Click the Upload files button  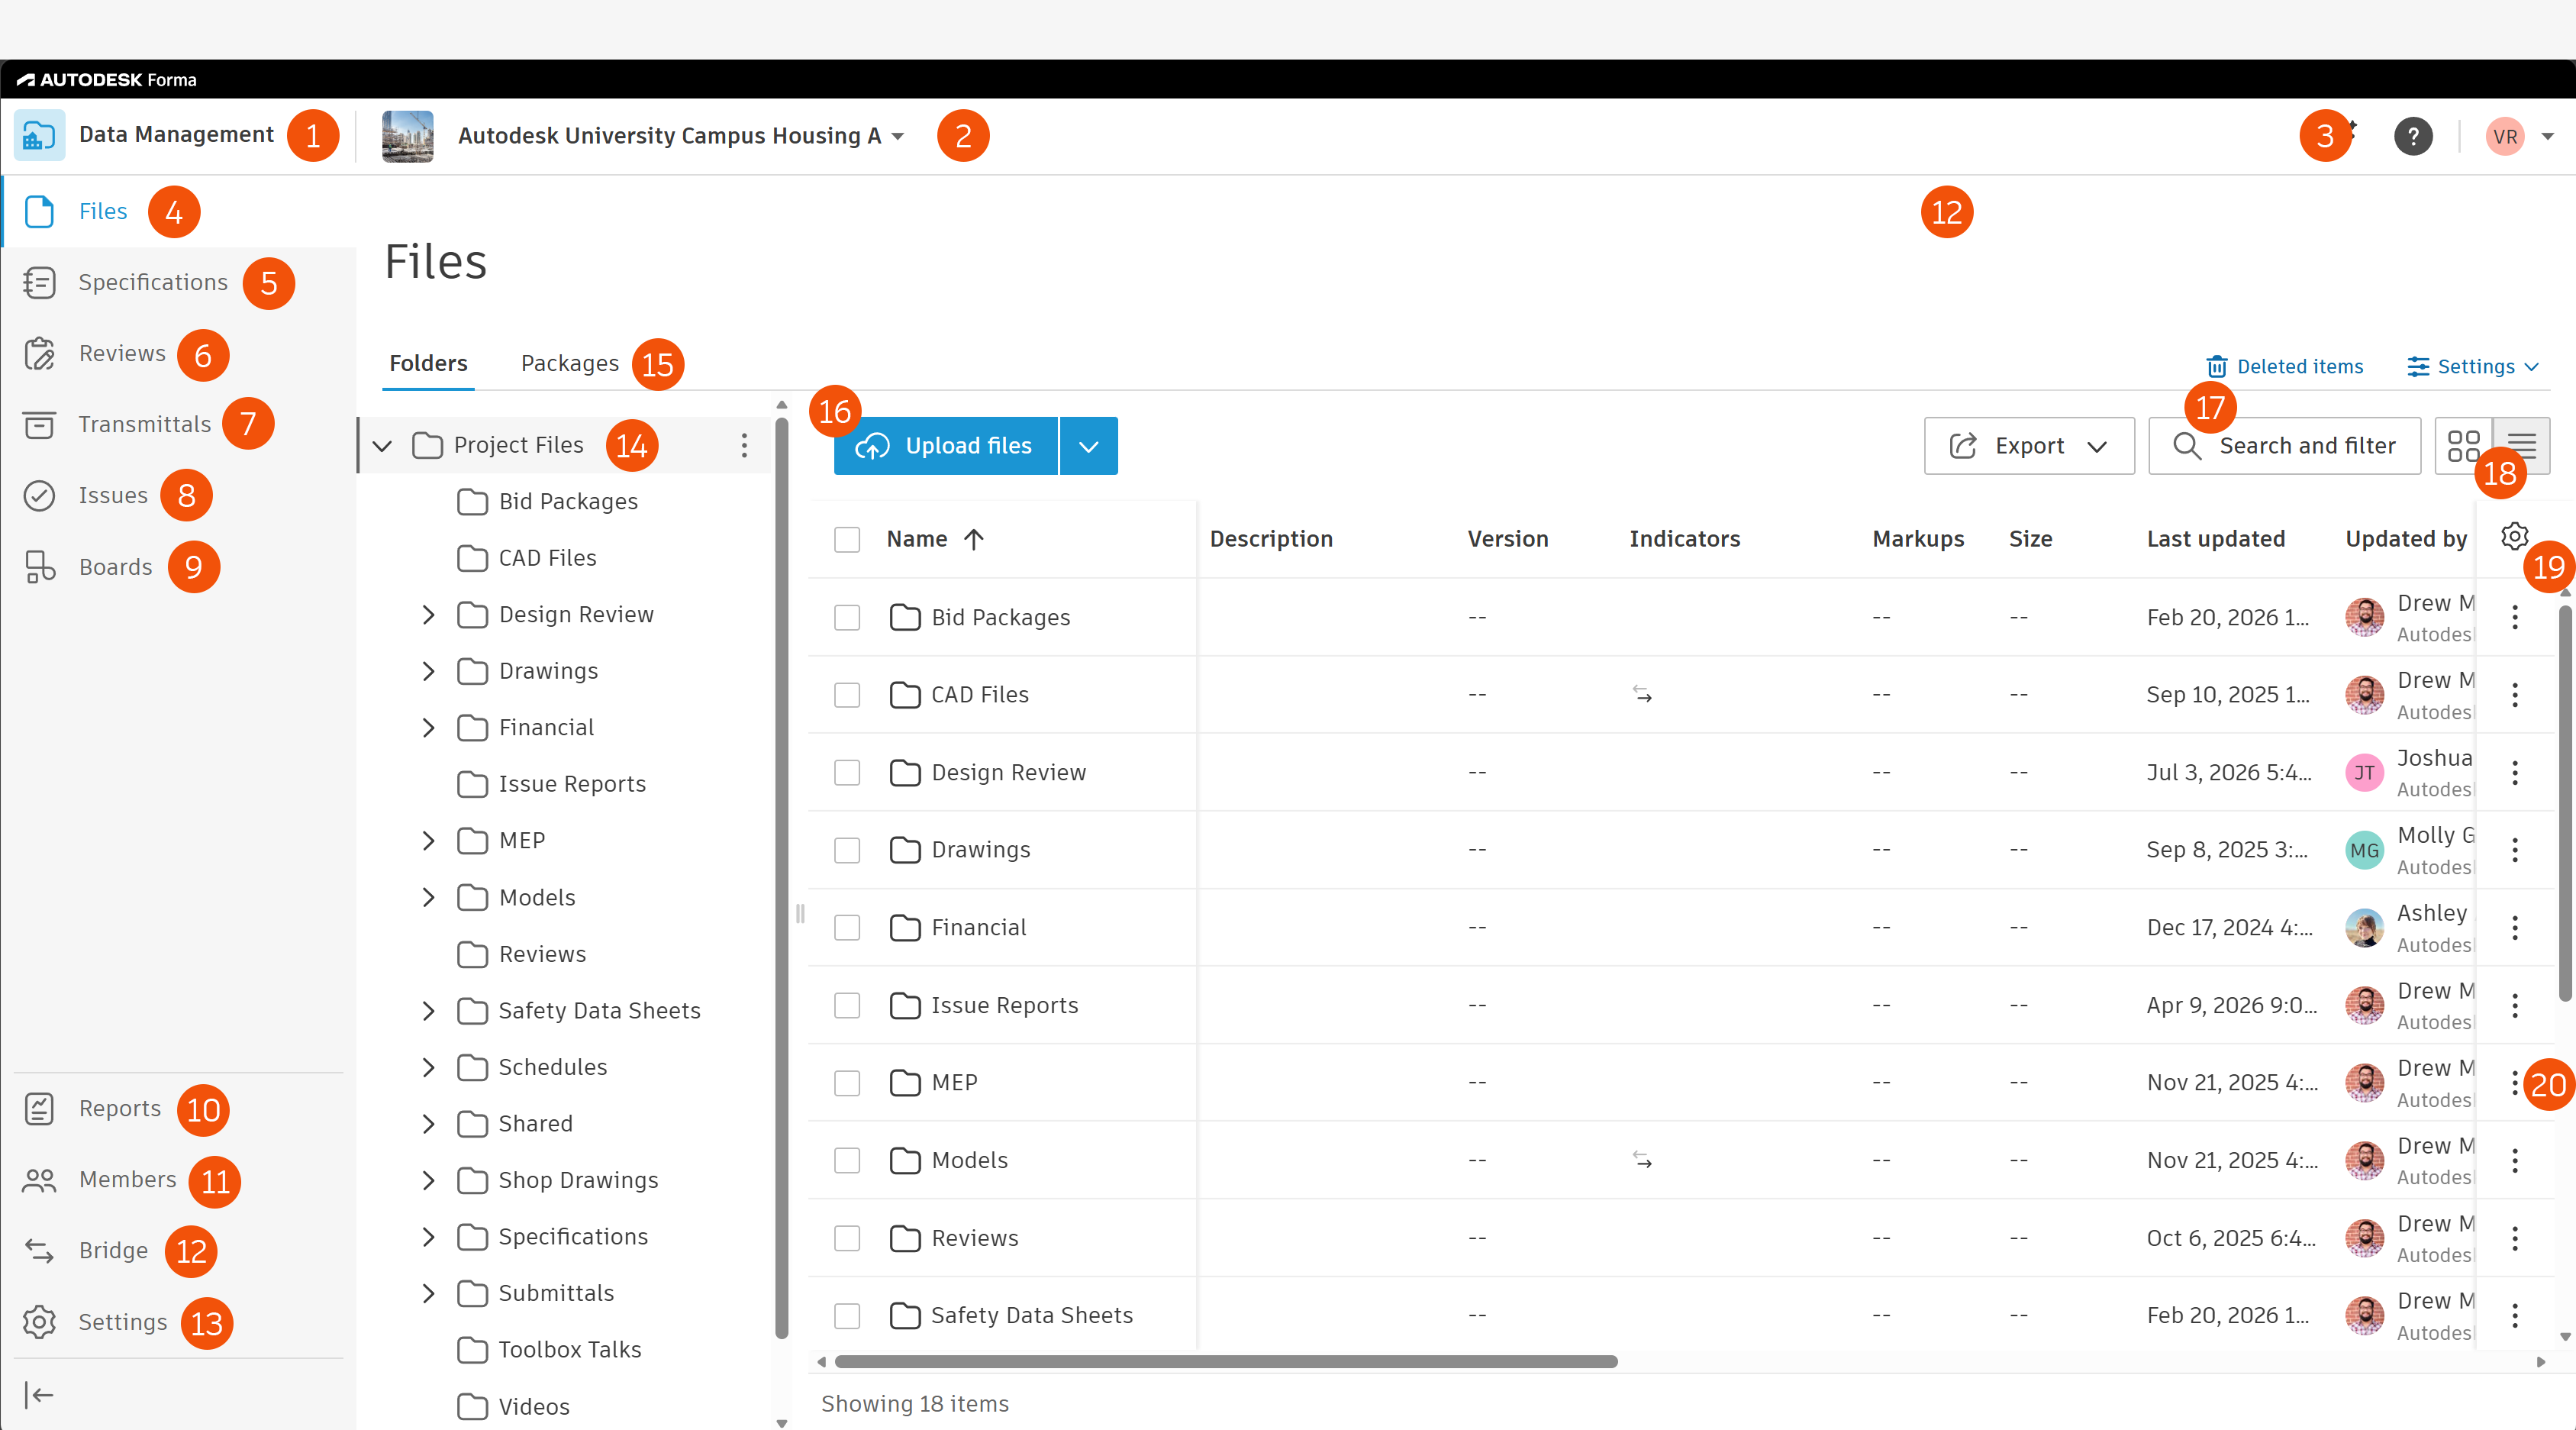(945, 446)
